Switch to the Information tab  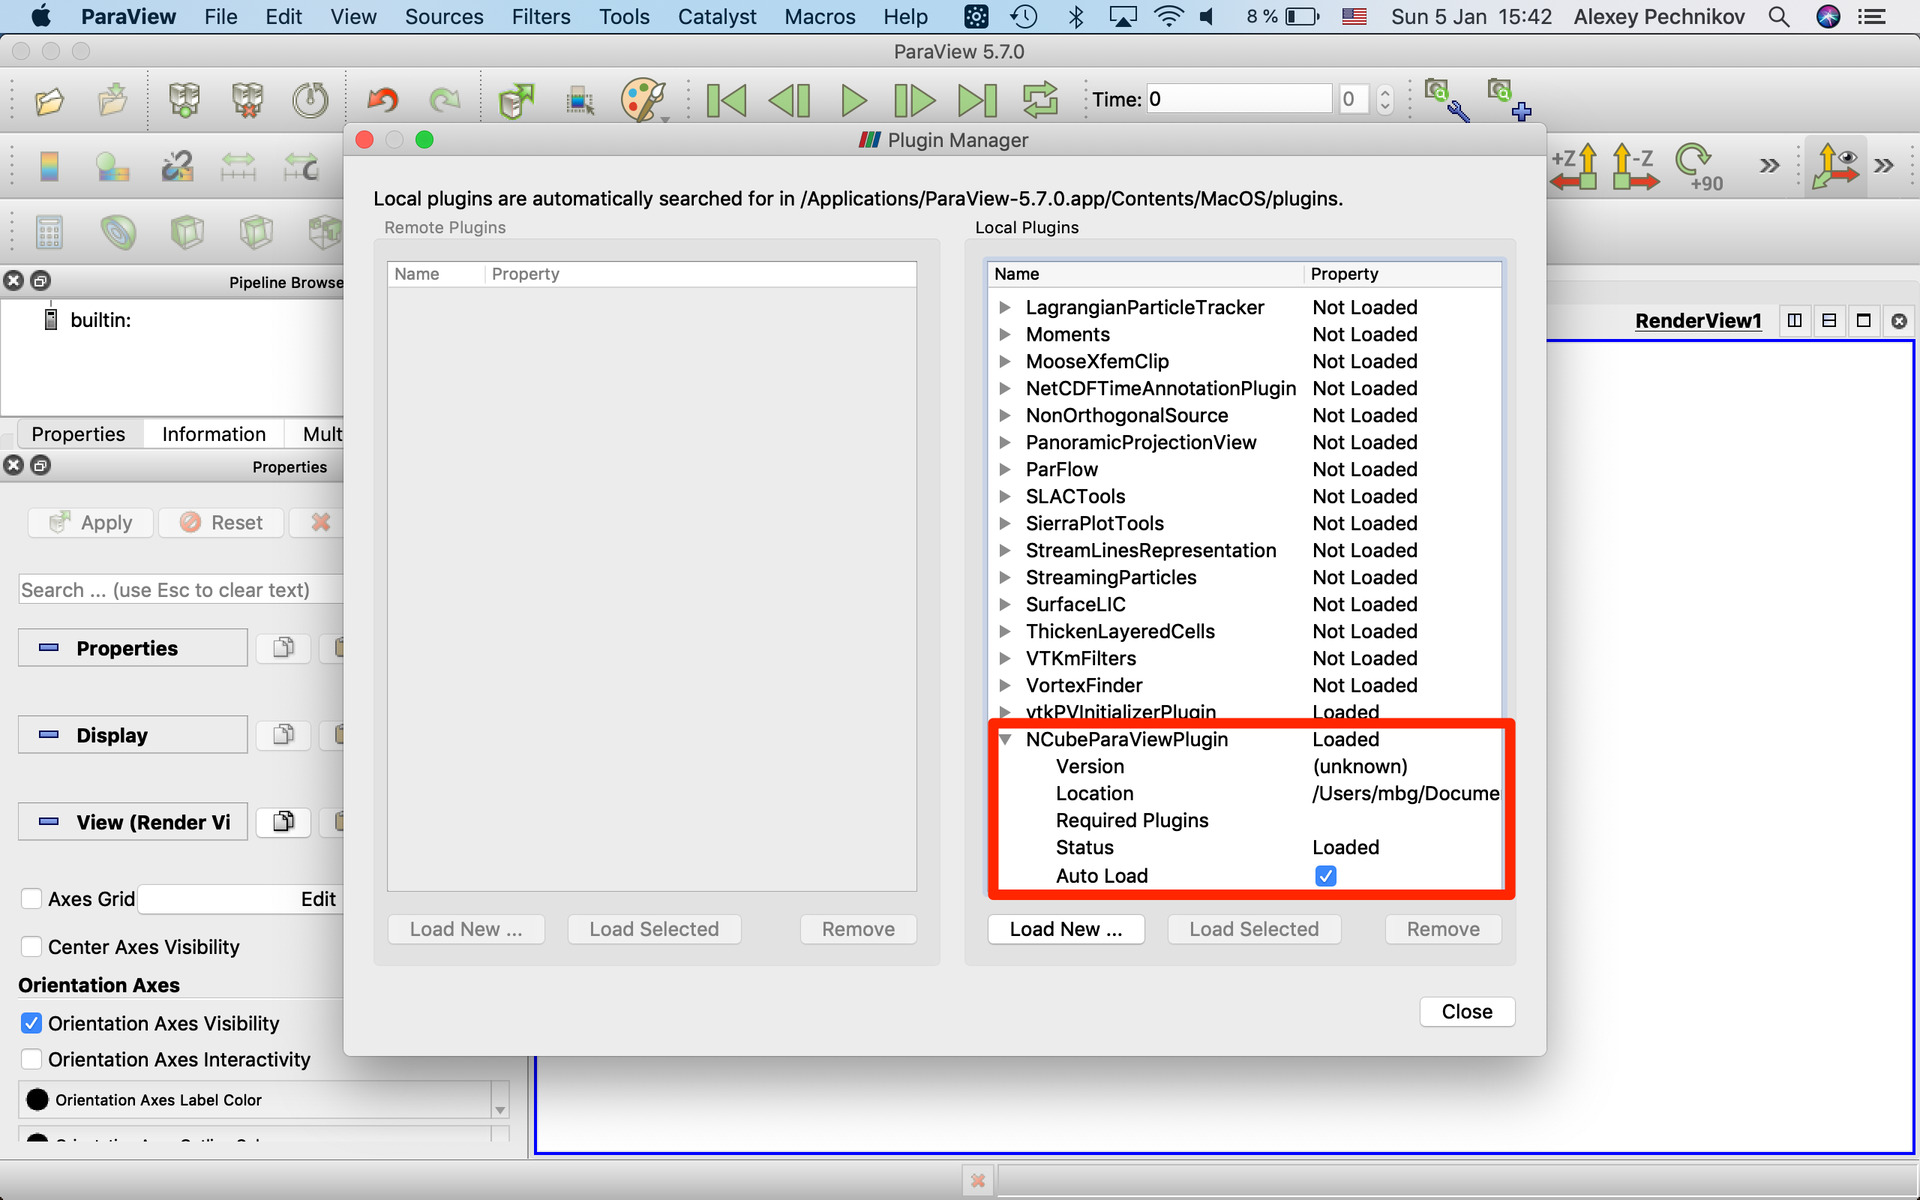[x=214, y=434]
